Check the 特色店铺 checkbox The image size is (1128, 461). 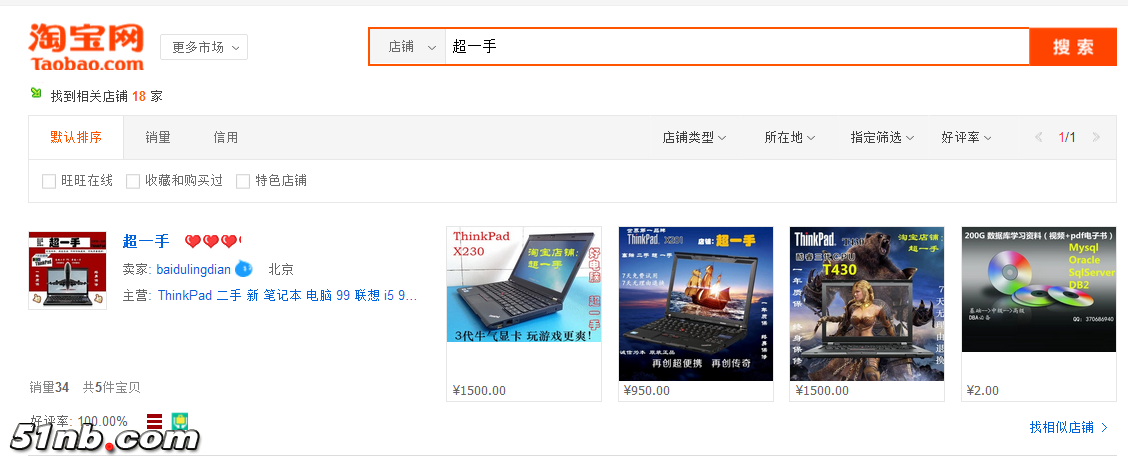[x=243, y=181]
